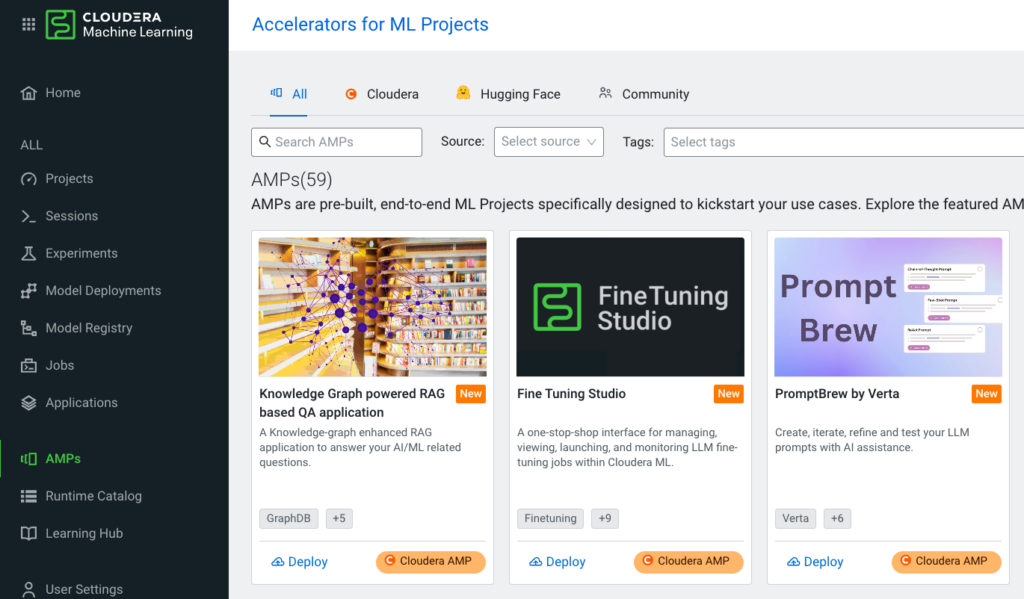The width and height of the screenshot is (1024, 599).
Task: Deploy the Fine Tuning Studio AMP
Action: (557, 561)
